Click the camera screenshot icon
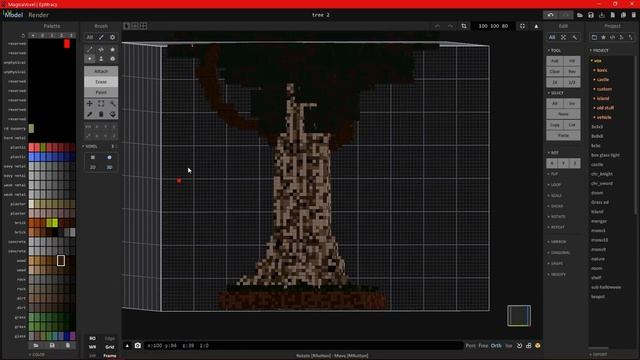 [x=138, y=345]
